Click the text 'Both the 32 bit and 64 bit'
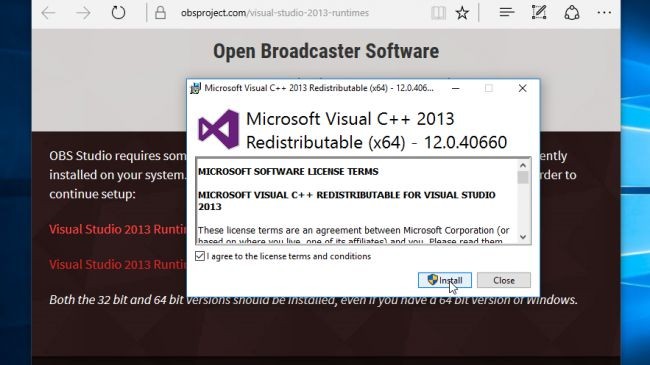The image size is (650, 365). click(116, 299)
